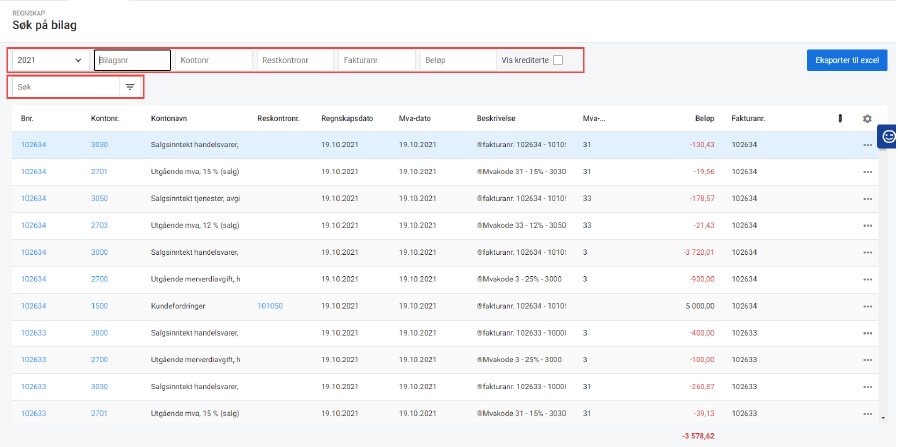Open more options for Kundefordringer row
Viewport: 898px width, 447px height.
click(x=867, y=307)
